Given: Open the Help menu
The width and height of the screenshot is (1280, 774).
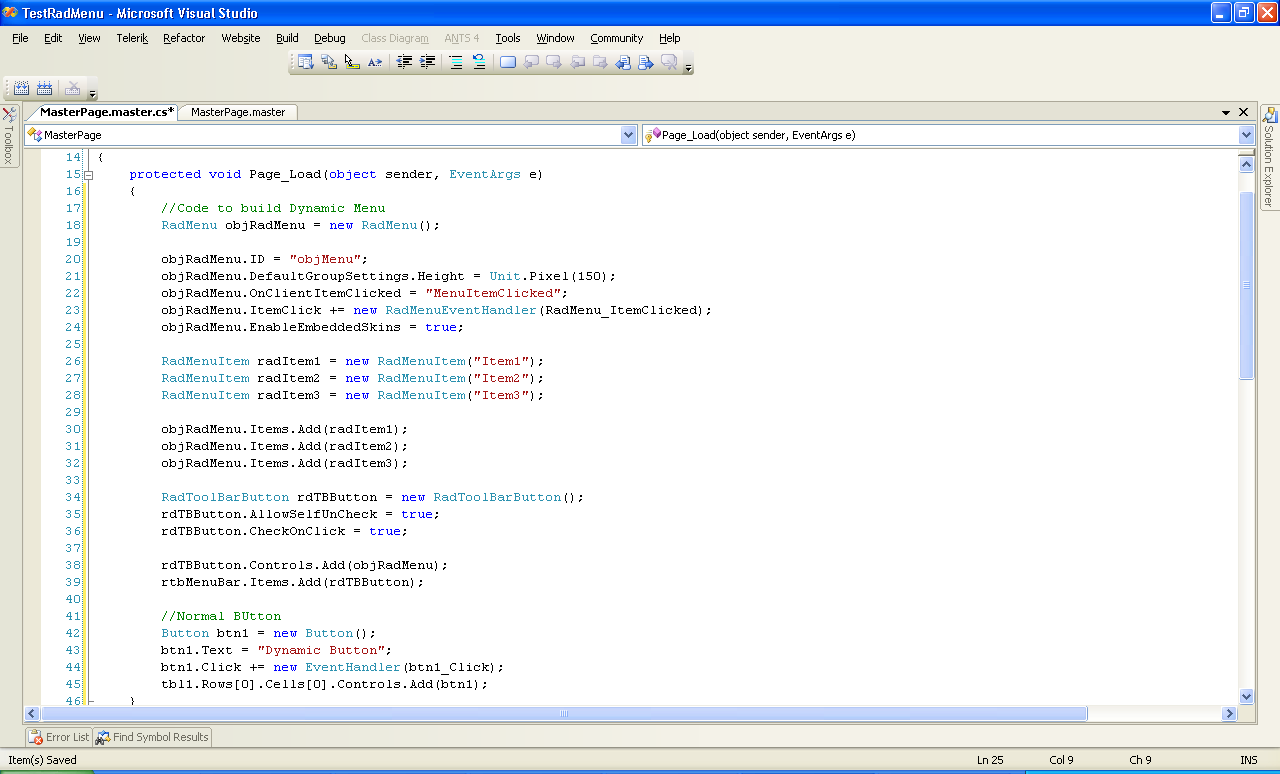Looking at the screenshot, I should (669, 38).
